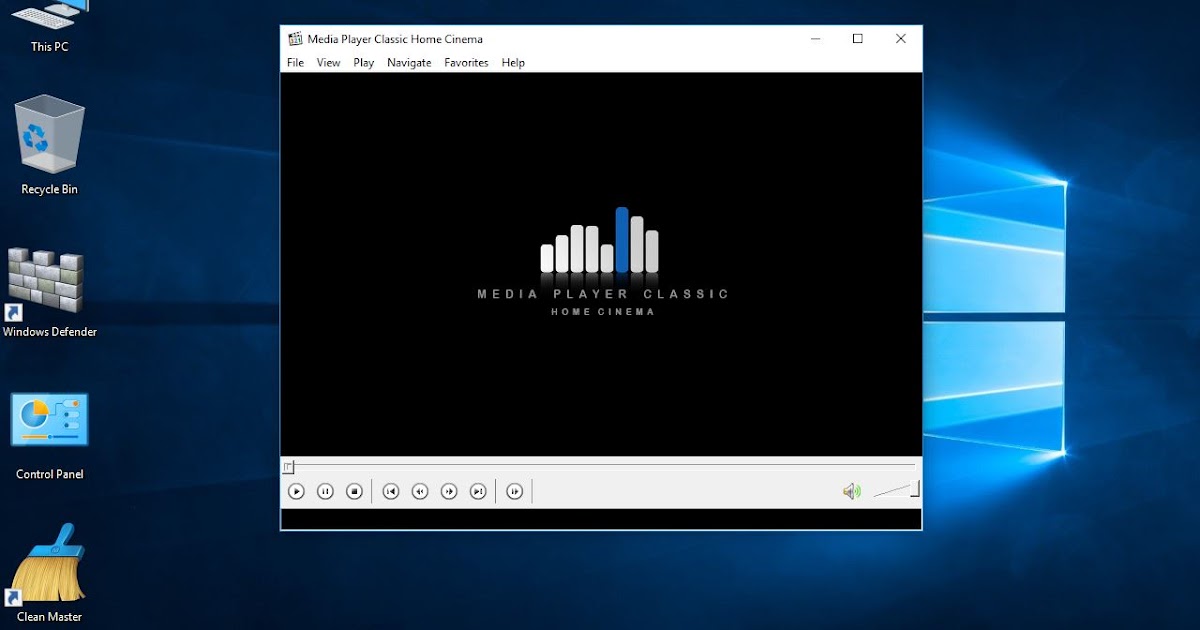Click the "Media Player Classic Home Cinema" title text
The width and height of the screenshot is (1200, 630).
point(395,39)
